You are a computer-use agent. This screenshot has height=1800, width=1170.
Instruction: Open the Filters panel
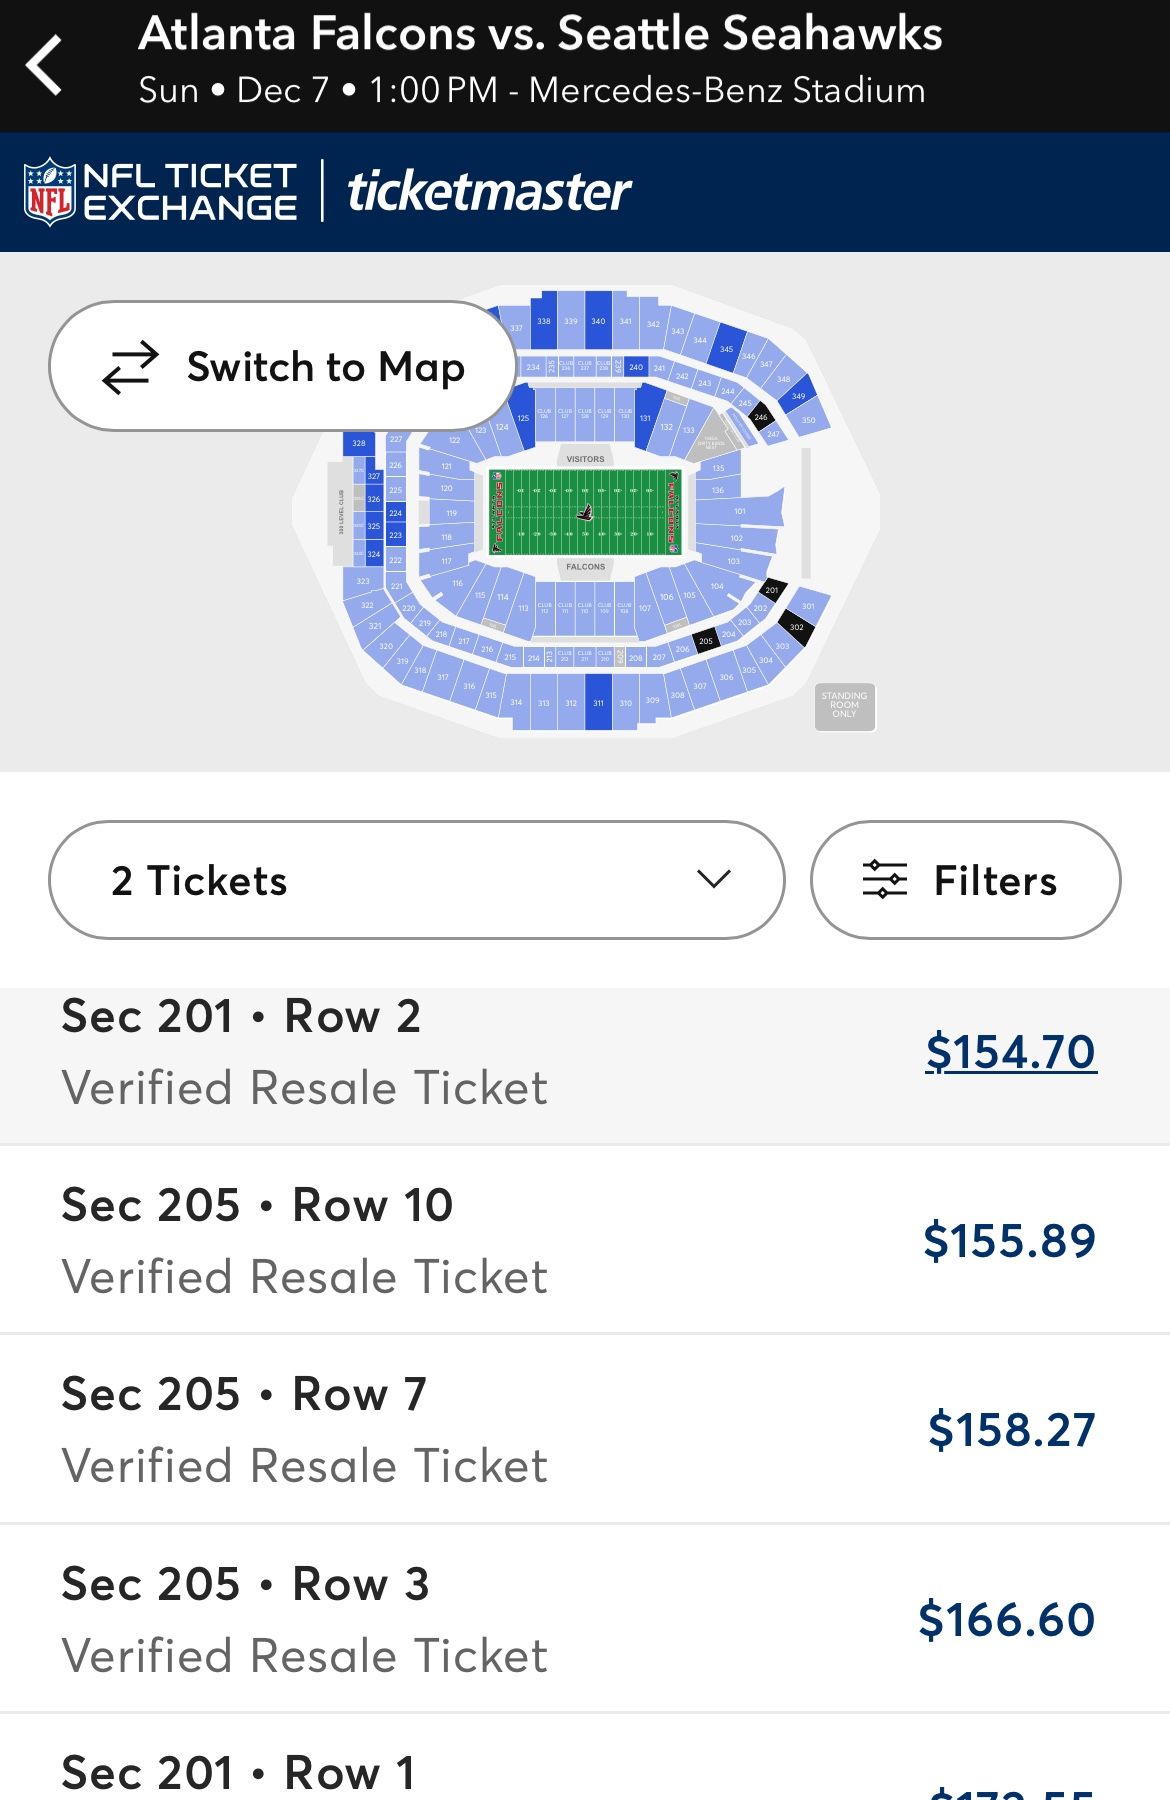point(965,880)
